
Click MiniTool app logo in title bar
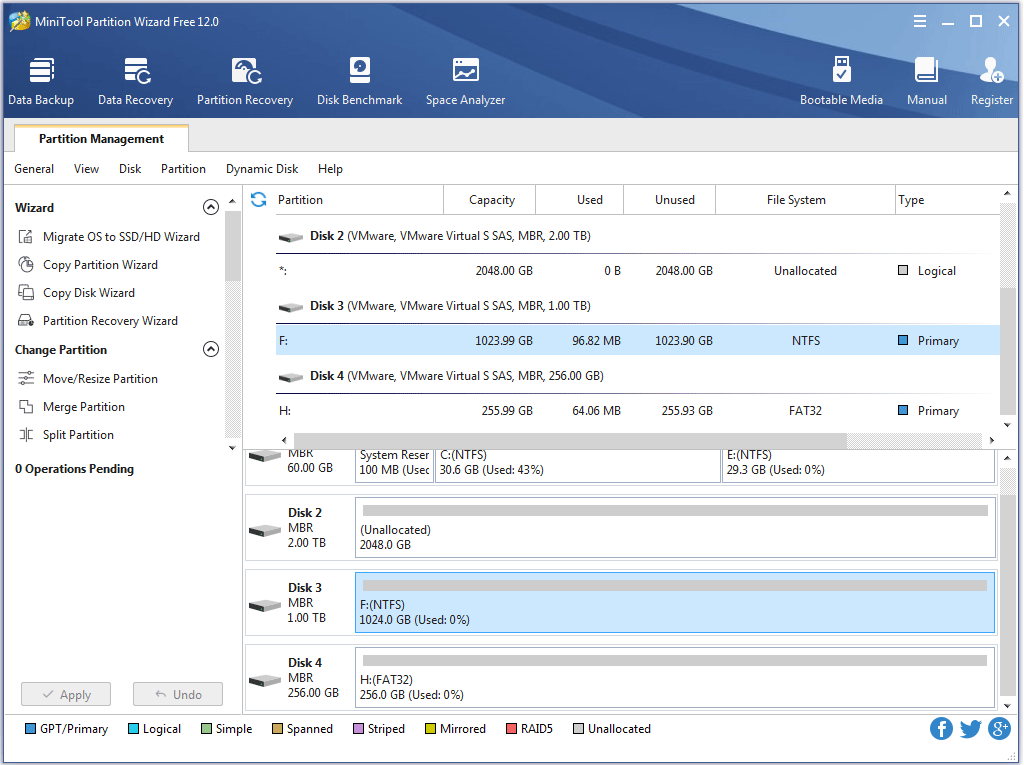(20, 21)
